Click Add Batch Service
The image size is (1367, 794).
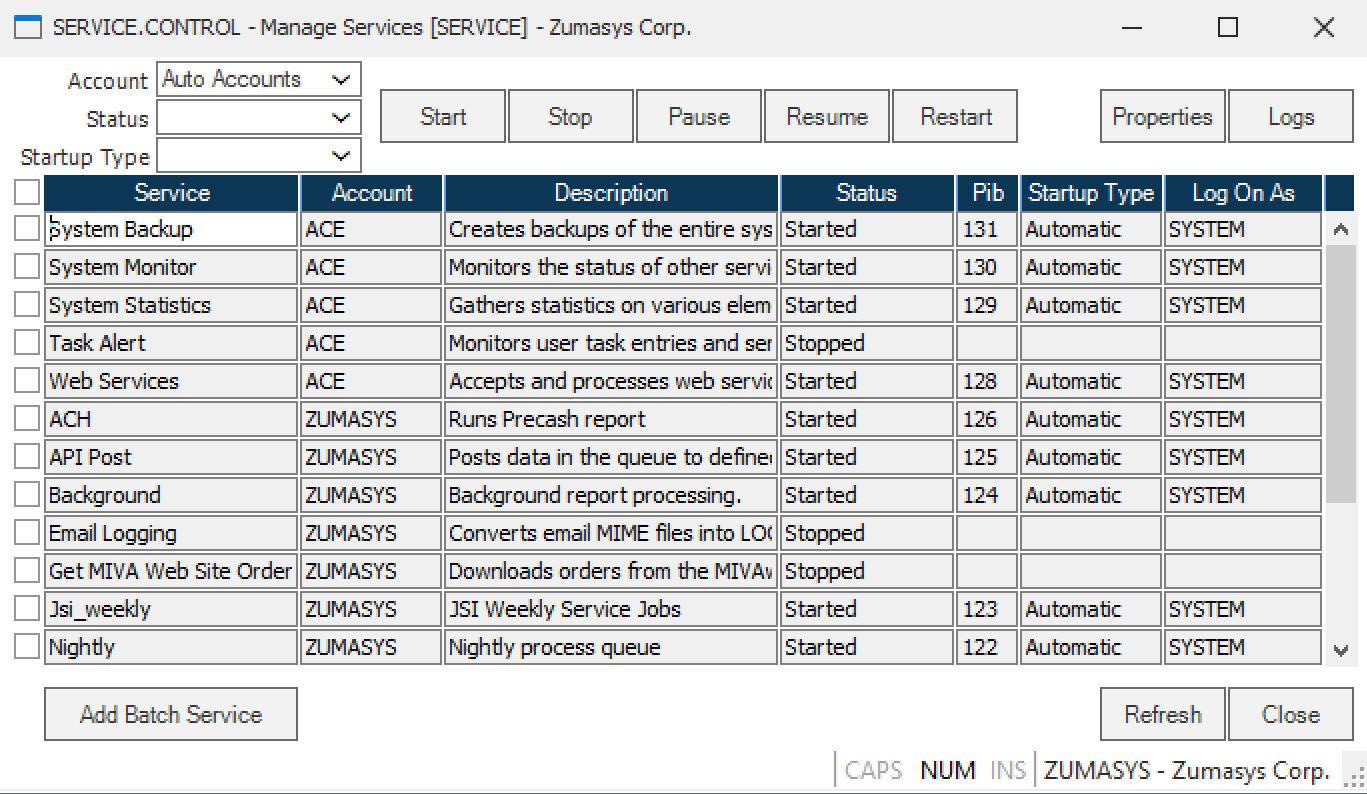pyautogui.click(x=170, y=713)
